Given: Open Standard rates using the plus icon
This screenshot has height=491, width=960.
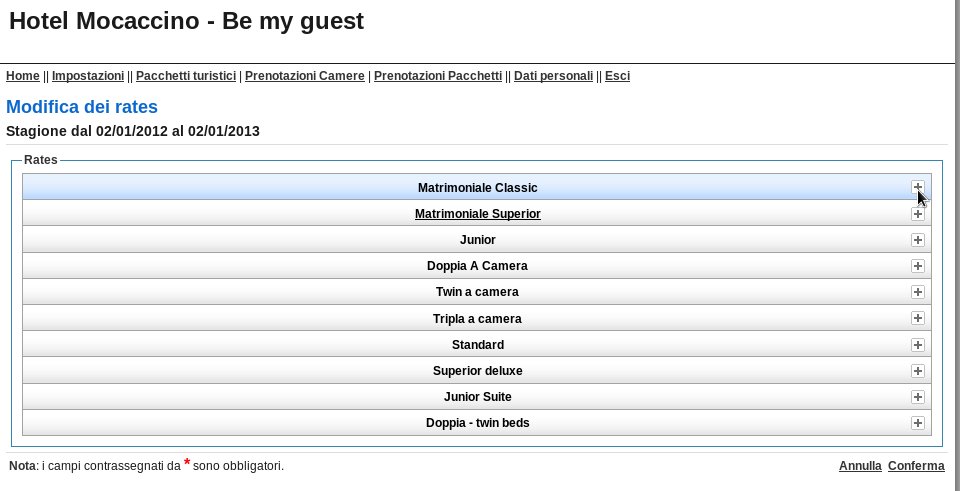Looking at the screenshot, I should [x=917, y=345].
